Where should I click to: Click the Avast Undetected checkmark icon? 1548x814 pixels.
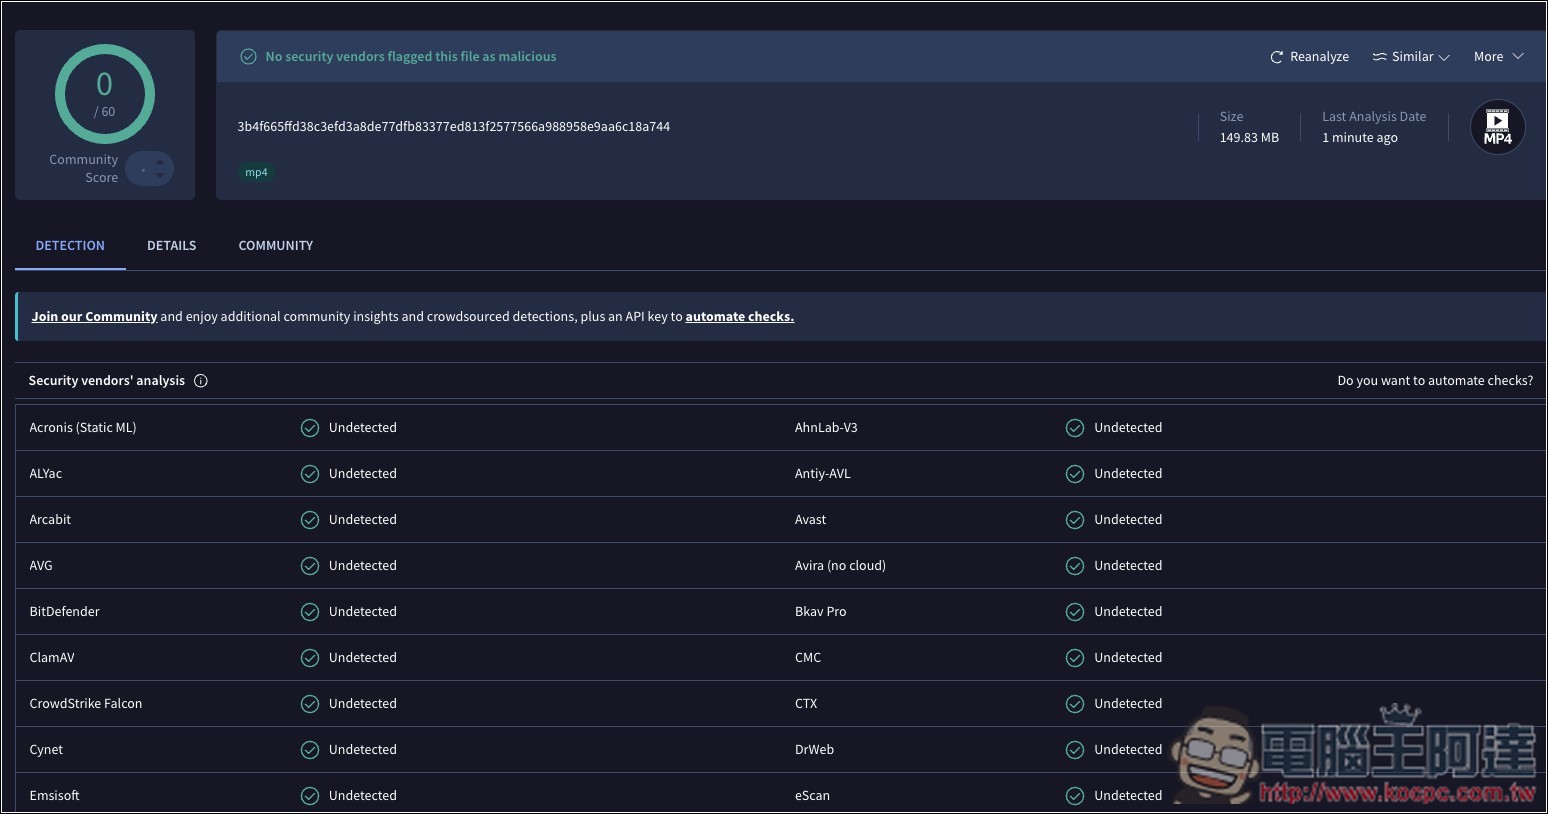[1075, 520]
